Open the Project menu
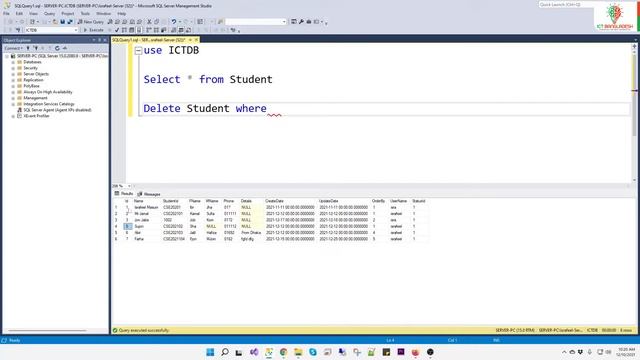Image resolution: width=640 pixels, height=360 pixels. [x=68, y=13]
